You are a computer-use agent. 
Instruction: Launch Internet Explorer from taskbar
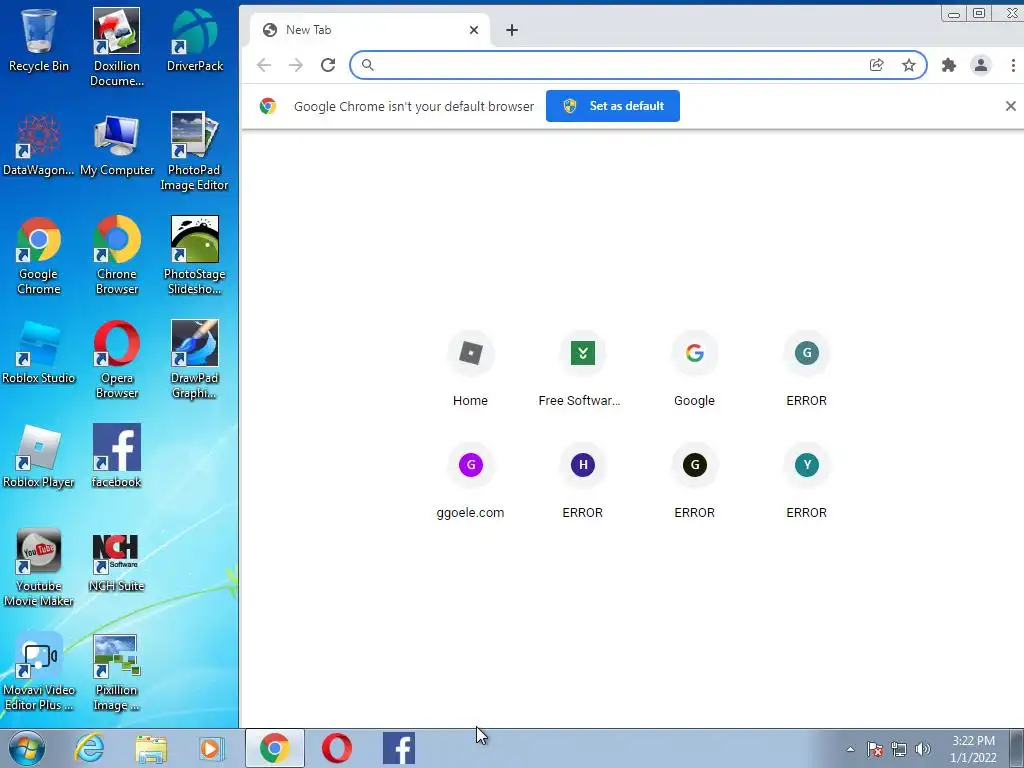[89, 748]
